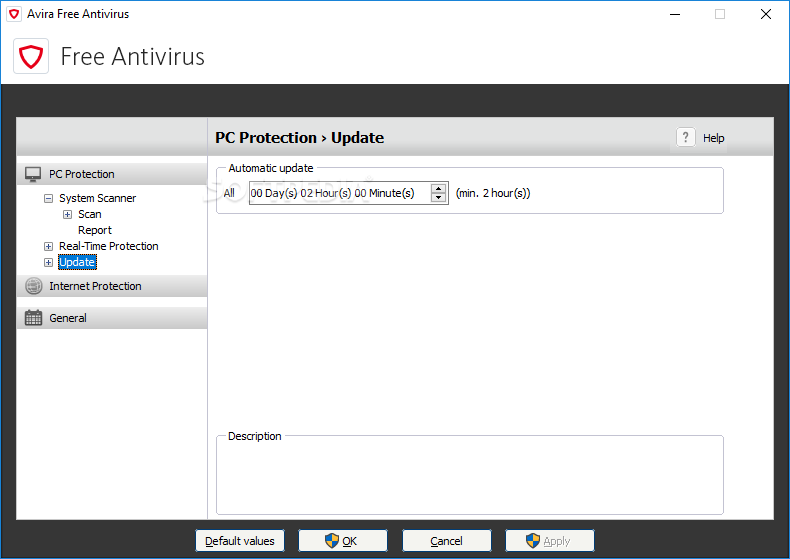Image resolution: width=790 pixels, height=559 pixels.
Task: Expand the Update tree node
Action: (x=48, y=262)
